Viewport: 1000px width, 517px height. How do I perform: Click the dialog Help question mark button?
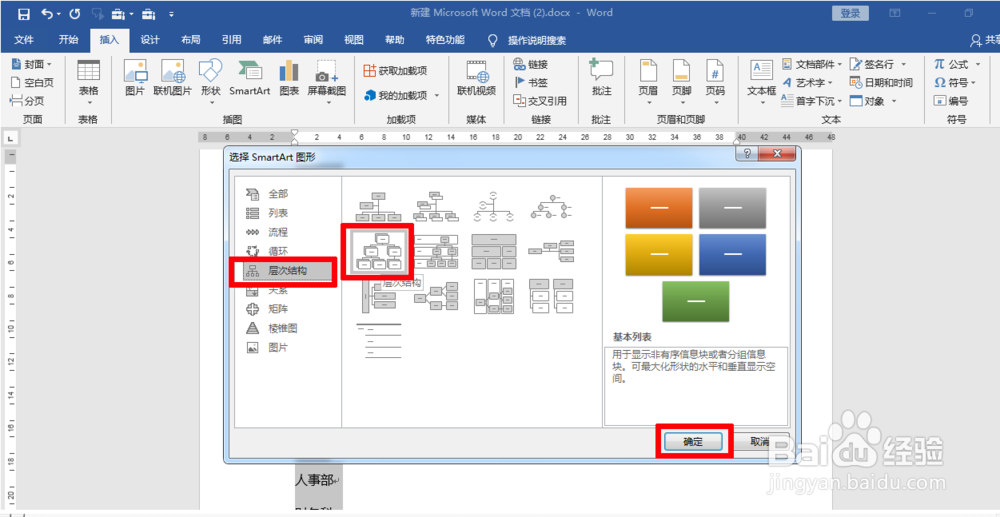[747, 154]
